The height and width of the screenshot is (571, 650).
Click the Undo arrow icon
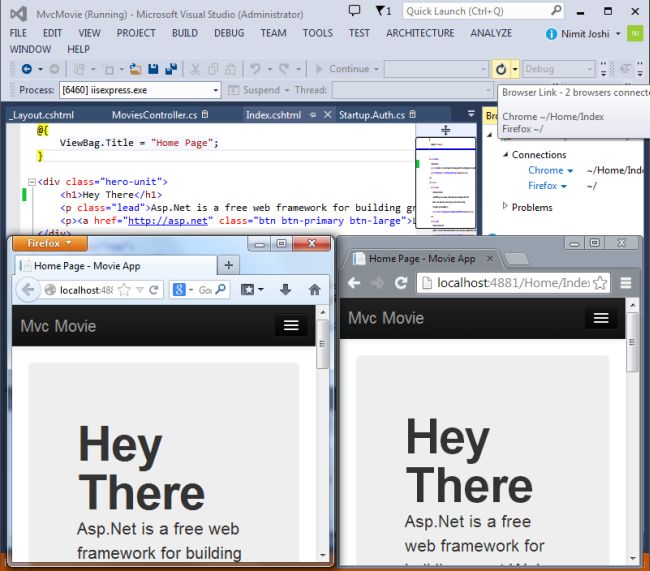[x=255, y=69]
